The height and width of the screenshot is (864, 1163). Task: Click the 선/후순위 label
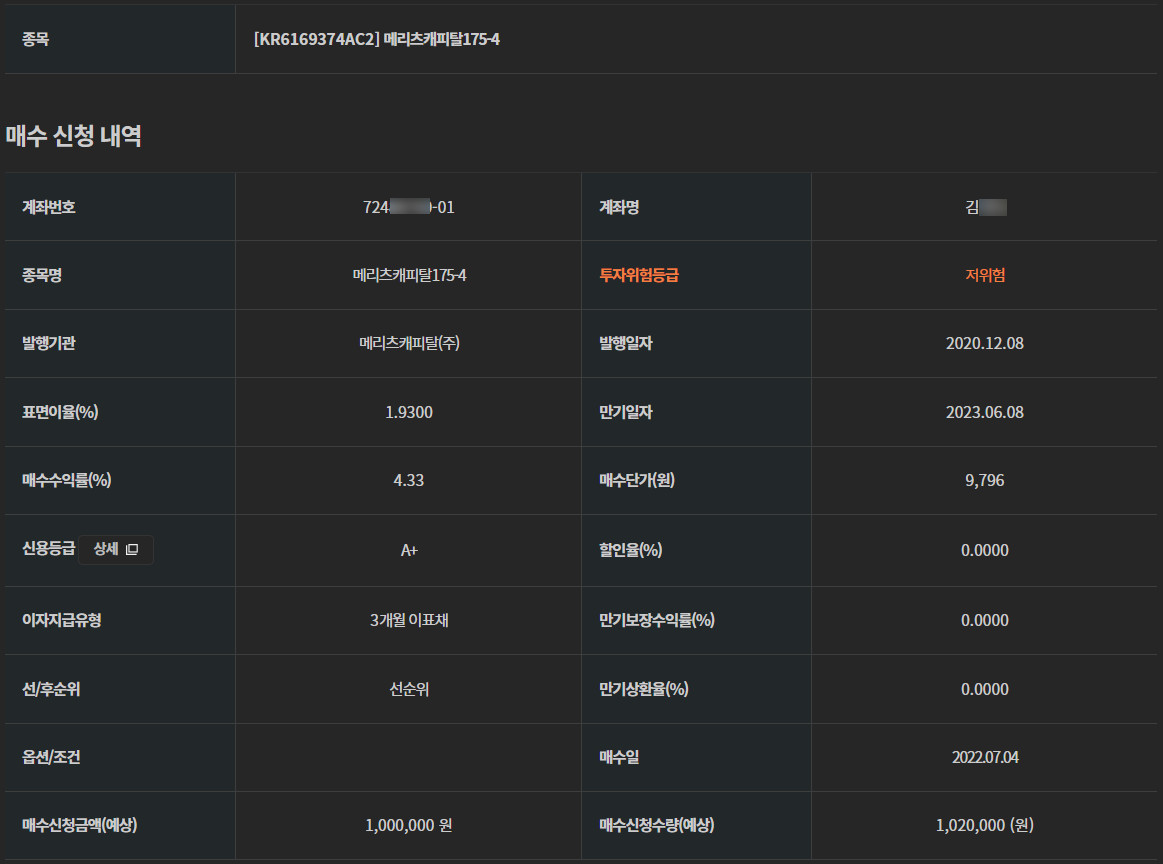[x=51, y=689]
